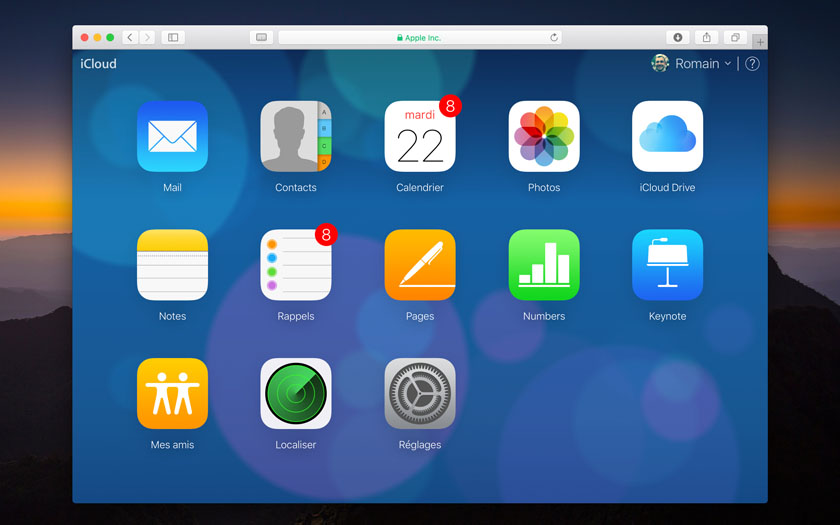Click the Notes label text
840x525 pixels.
172,316
